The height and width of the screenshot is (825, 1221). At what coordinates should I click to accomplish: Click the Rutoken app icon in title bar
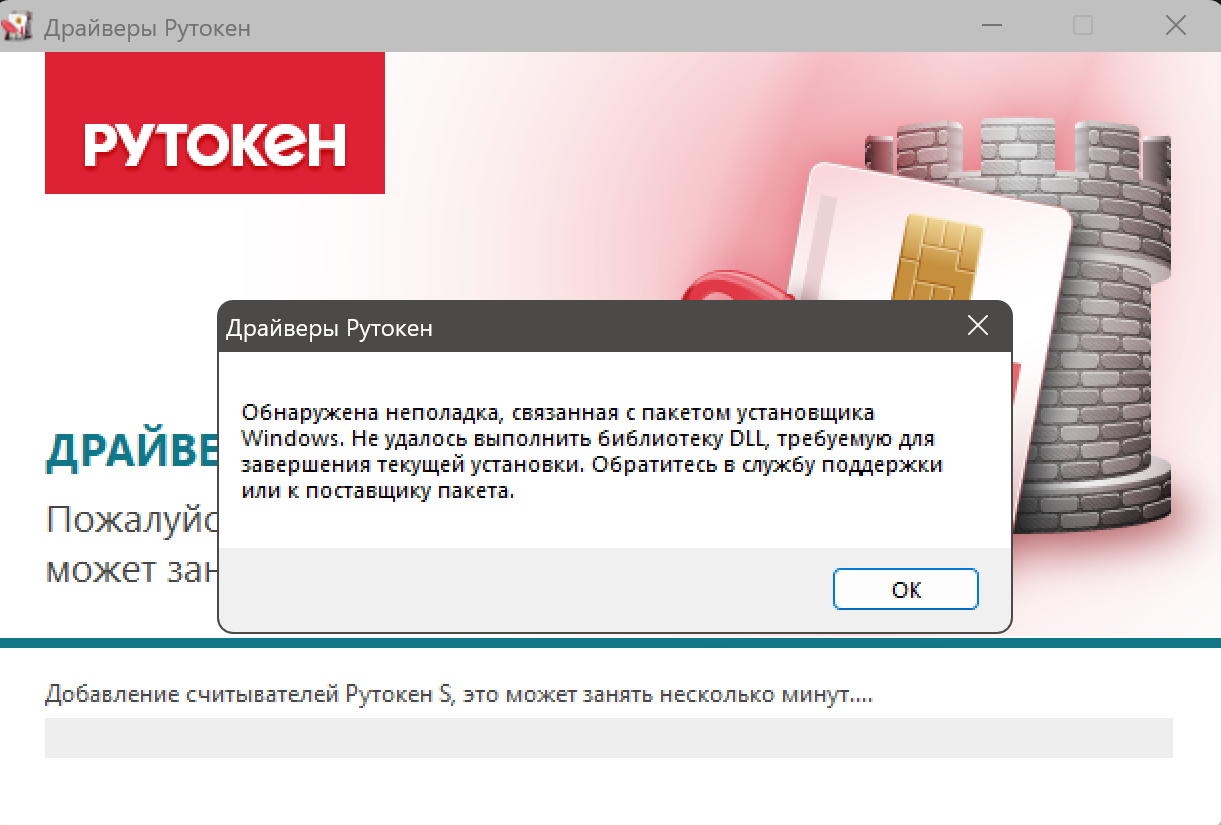(x=20, y=25)
